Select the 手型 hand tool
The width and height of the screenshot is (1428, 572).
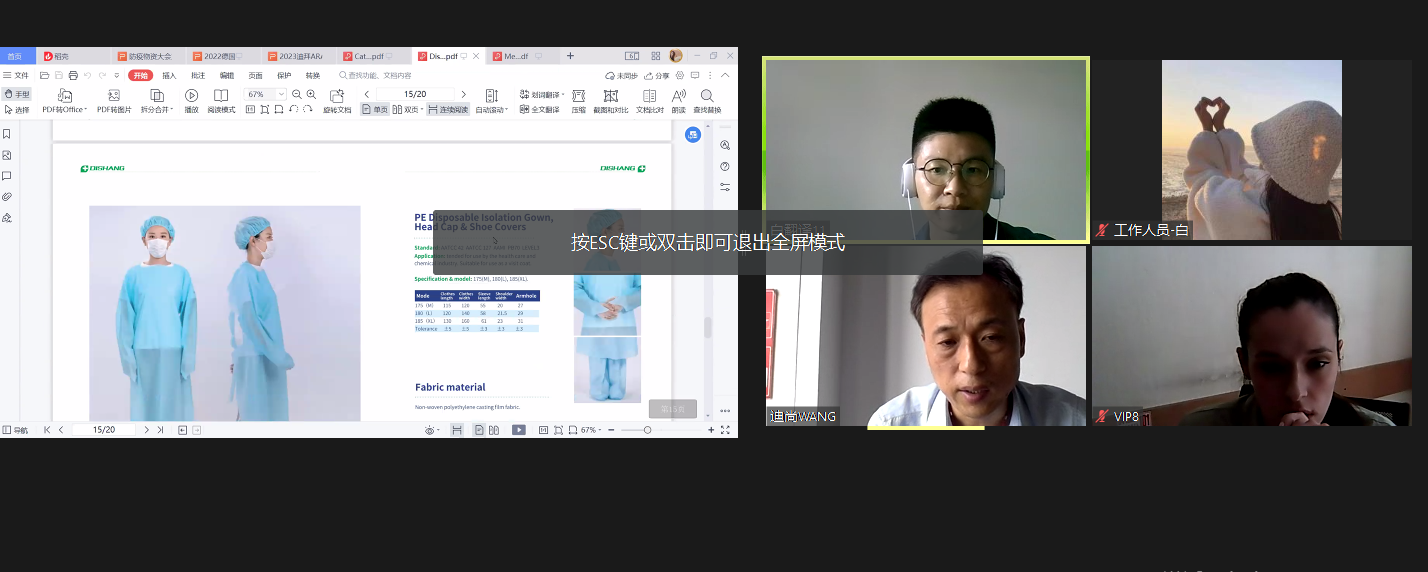click(x=16, y=94)
